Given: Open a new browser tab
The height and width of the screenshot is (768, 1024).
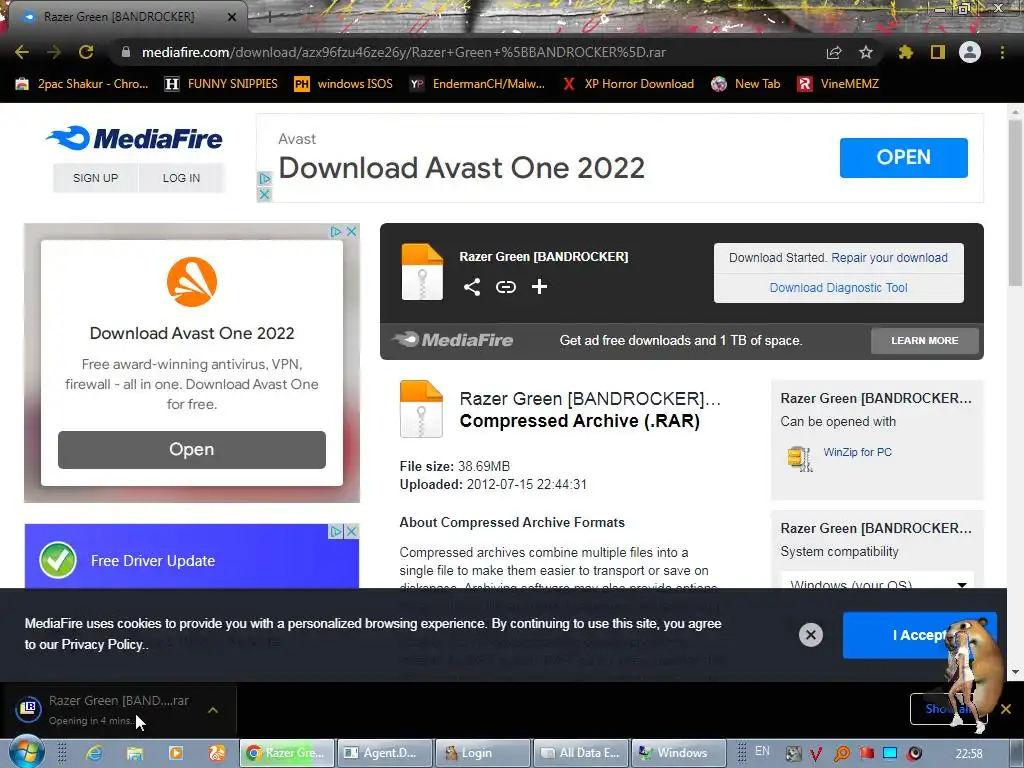Looking at the screenshot, I should point(268,17).
